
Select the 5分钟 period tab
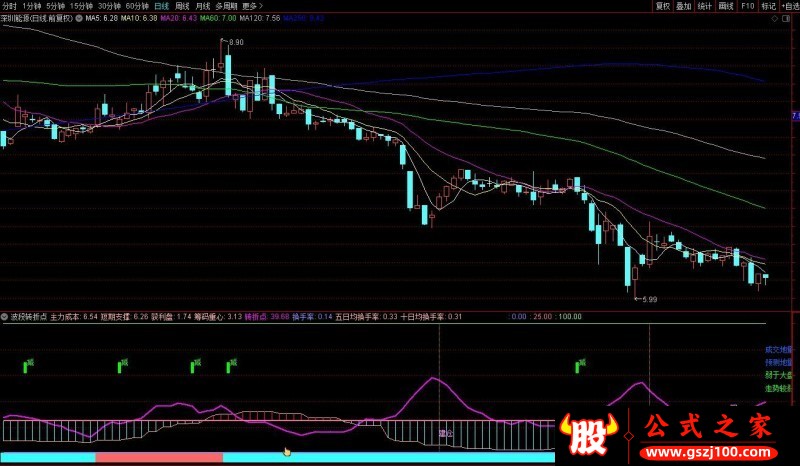point(56,6)
